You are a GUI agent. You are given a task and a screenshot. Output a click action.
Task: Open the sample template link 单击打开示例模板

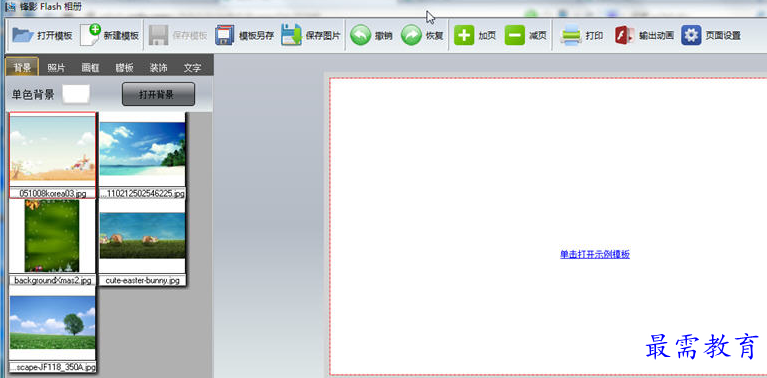[595, 254]
